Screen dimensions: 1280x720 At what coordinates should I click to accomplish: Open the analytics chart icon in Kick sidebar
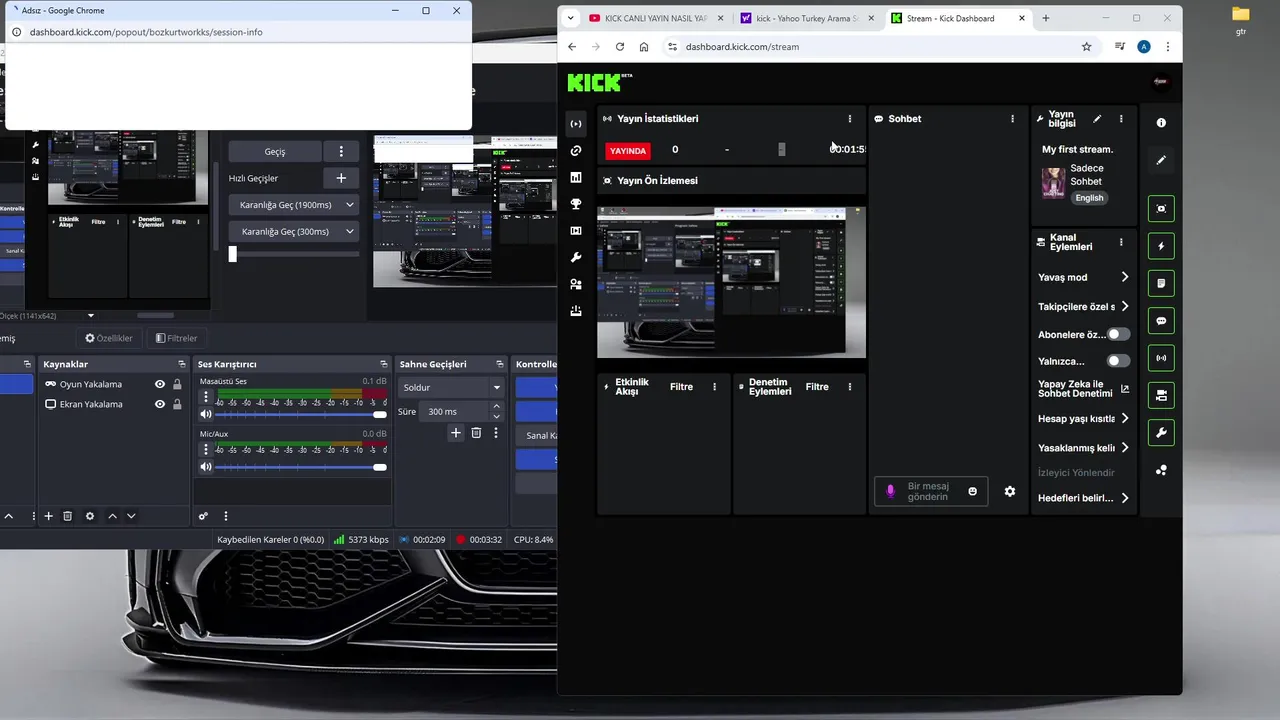coord(576,177)
